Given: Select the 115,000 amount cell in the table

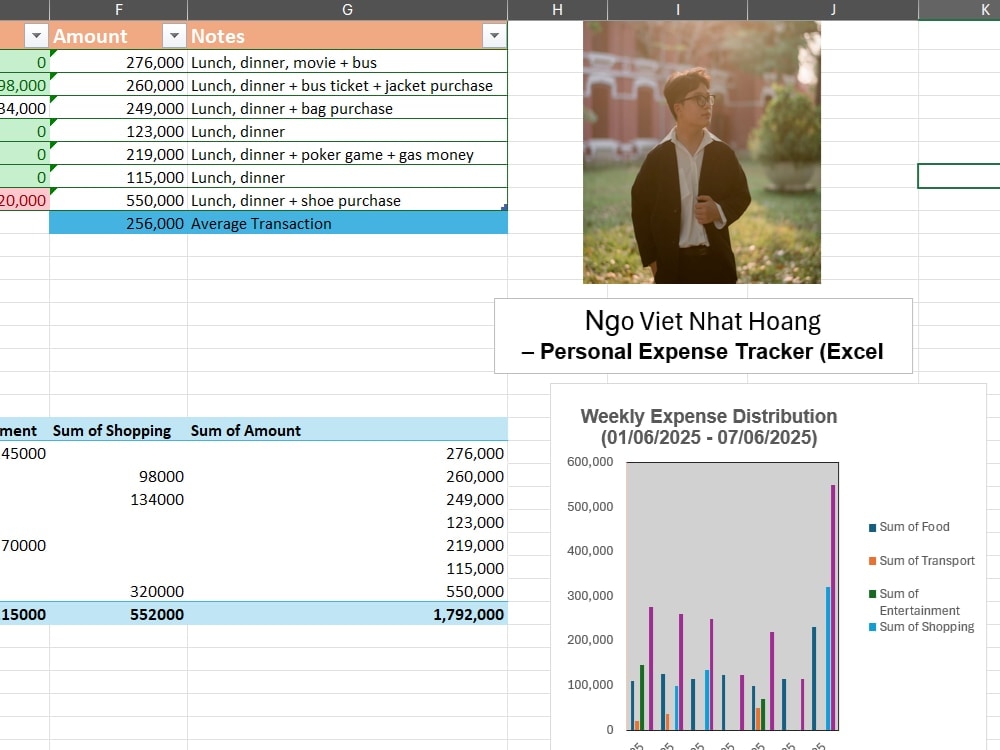Looking at the screenshot, I should [119, 177].
